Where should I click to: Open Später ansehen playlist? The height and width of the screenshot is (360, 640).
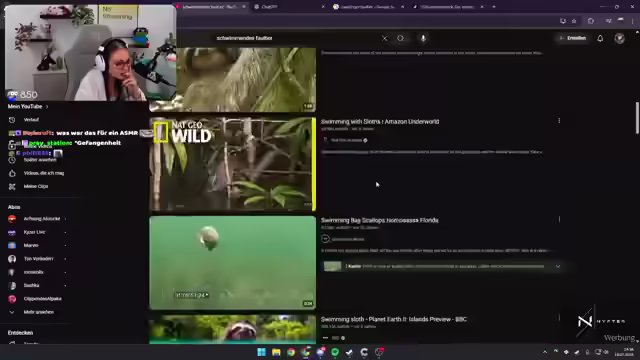click(40, 160)
